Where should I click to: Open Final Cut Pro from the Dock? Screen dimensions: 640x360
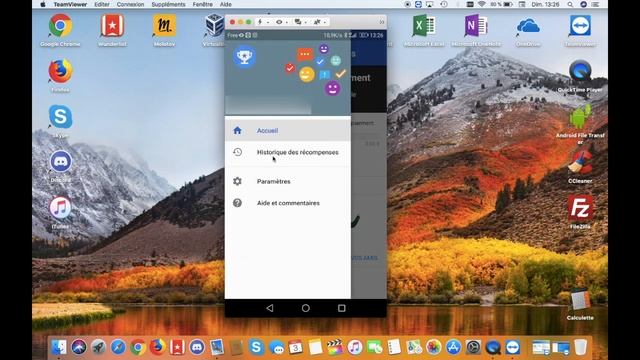pos(335,347)
